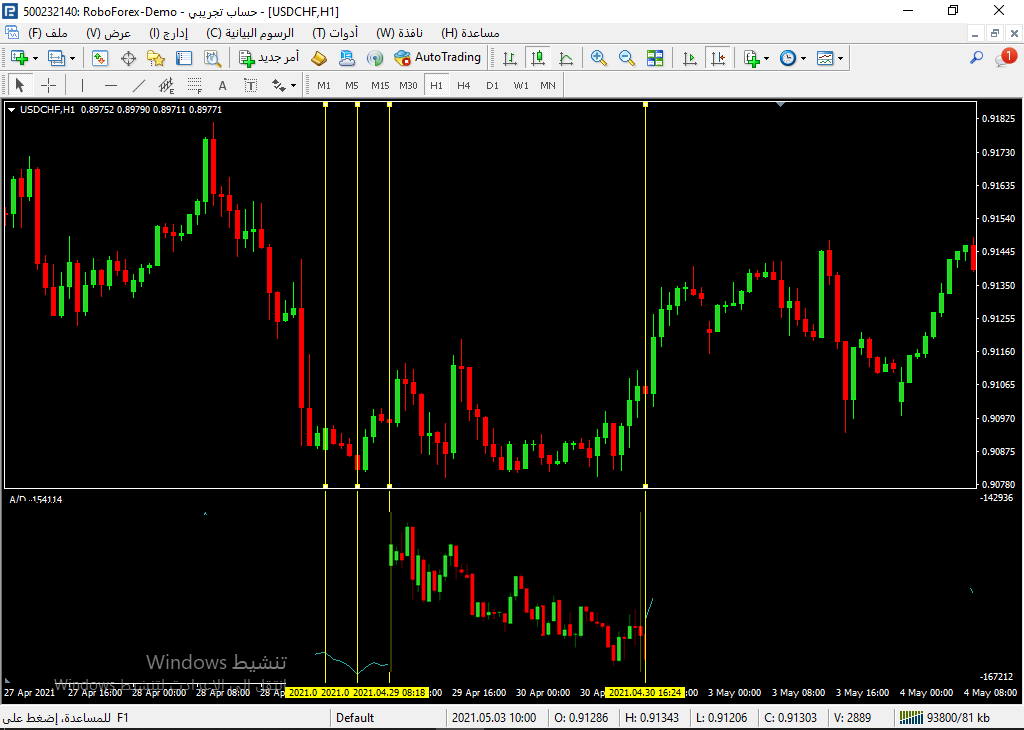1024x730 pixels.
Task: Toggle chart shift on the toolbar
Action: click(x=718, y=58)
